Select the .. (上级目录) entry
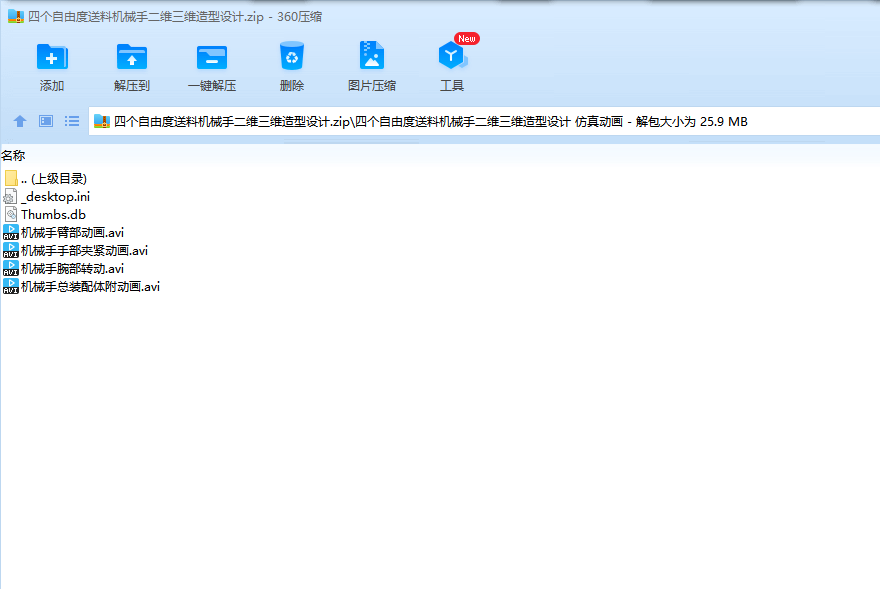 [54, 179]
